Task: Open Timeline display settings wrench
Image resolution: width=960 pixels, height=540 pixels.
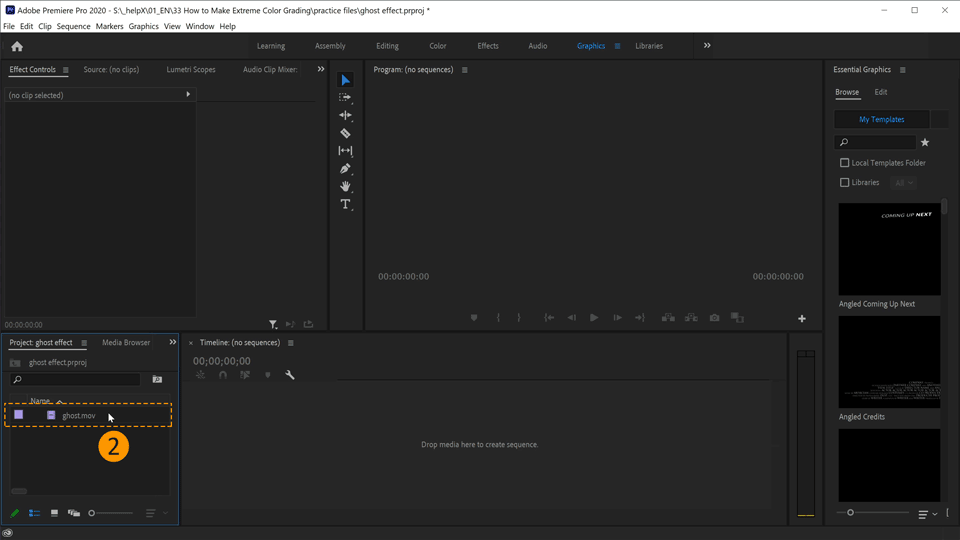Action: pyautogui.click(x=290, y=375)
